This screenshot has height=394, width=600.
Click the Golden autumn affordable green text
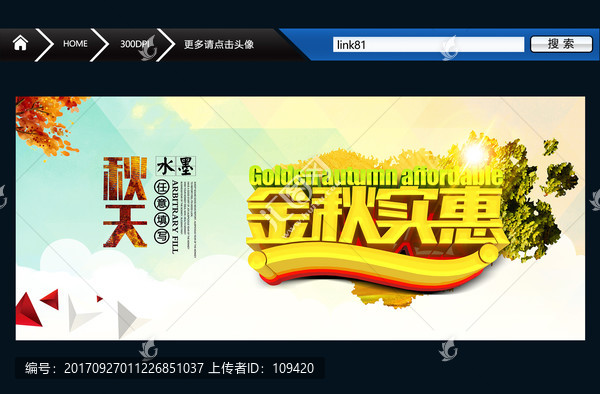click(x=376, y=176)
